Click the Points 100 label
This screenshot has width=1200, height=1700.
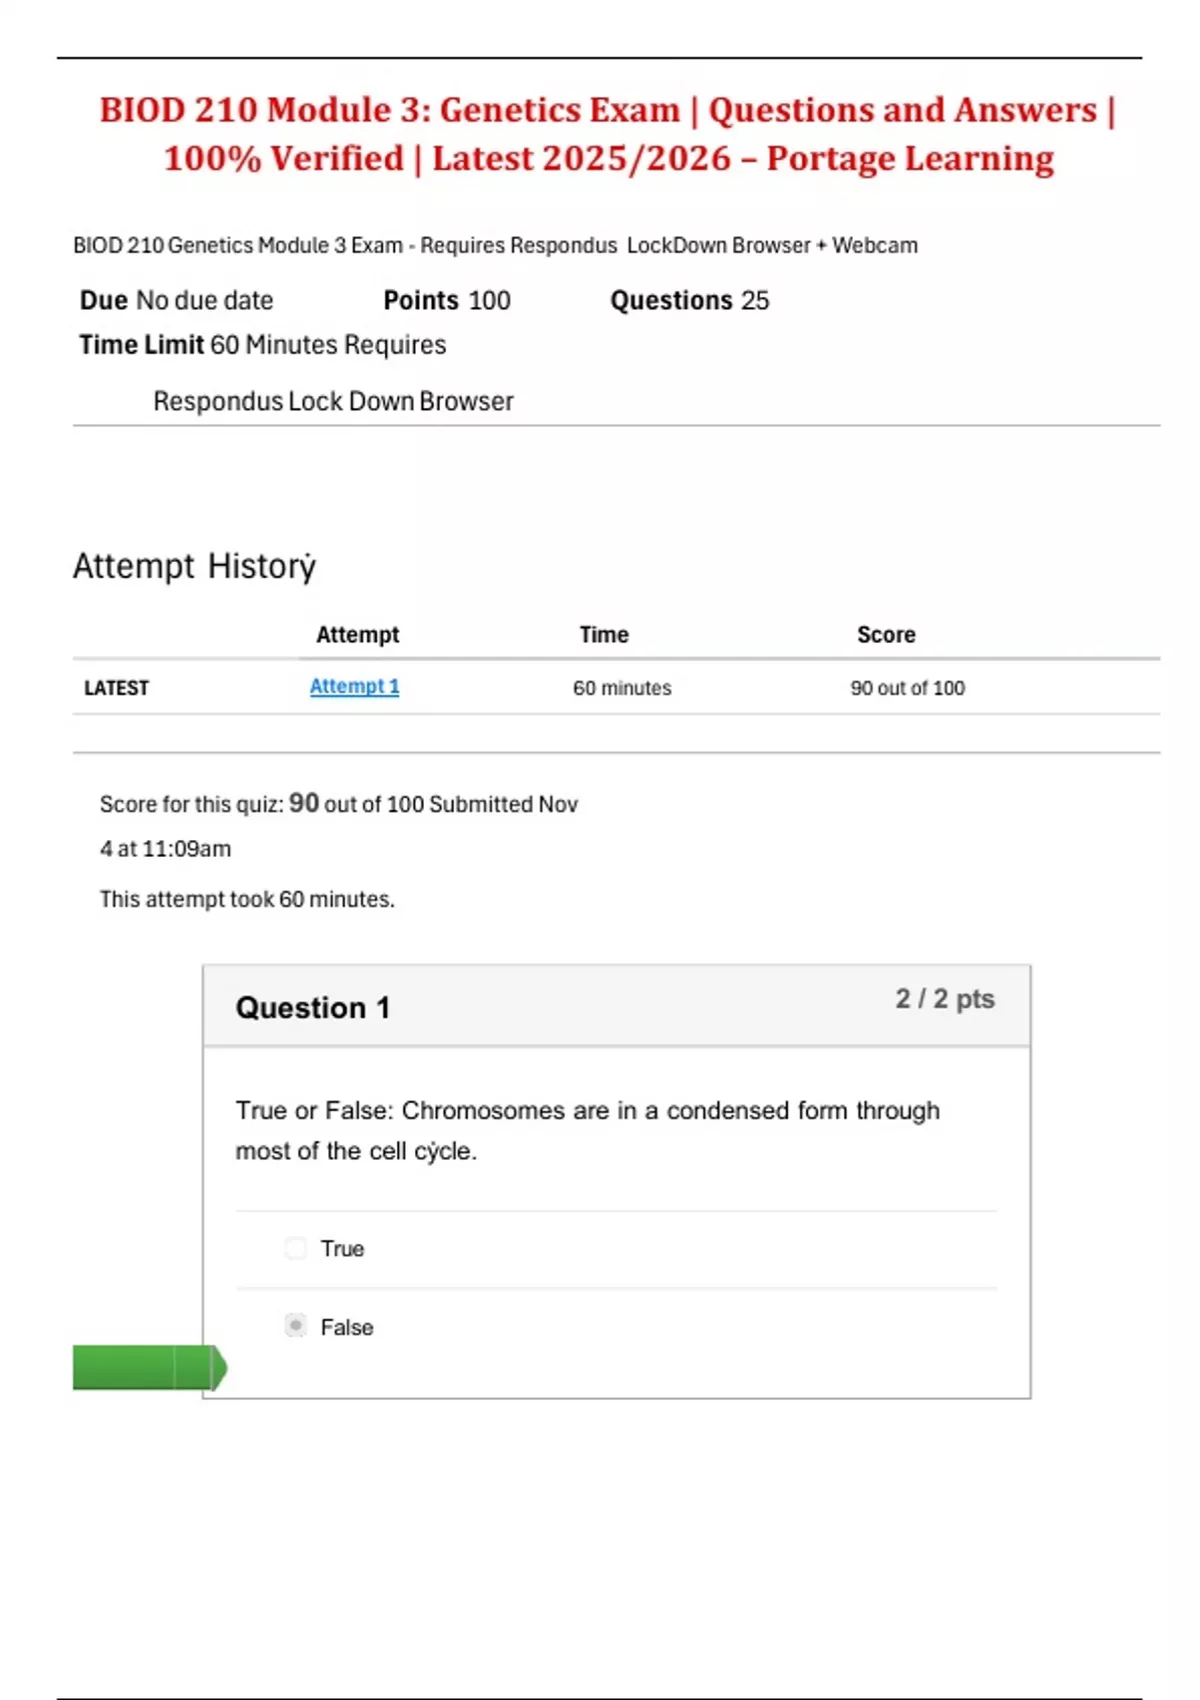(x=447, y=301)
